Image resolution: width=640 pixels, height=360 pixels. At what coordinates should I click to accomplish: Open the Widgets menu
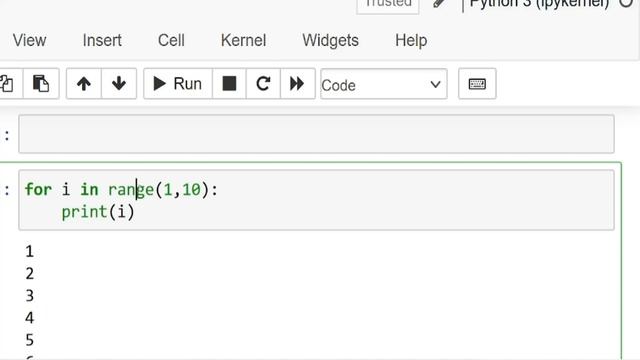tap(330, 40)
